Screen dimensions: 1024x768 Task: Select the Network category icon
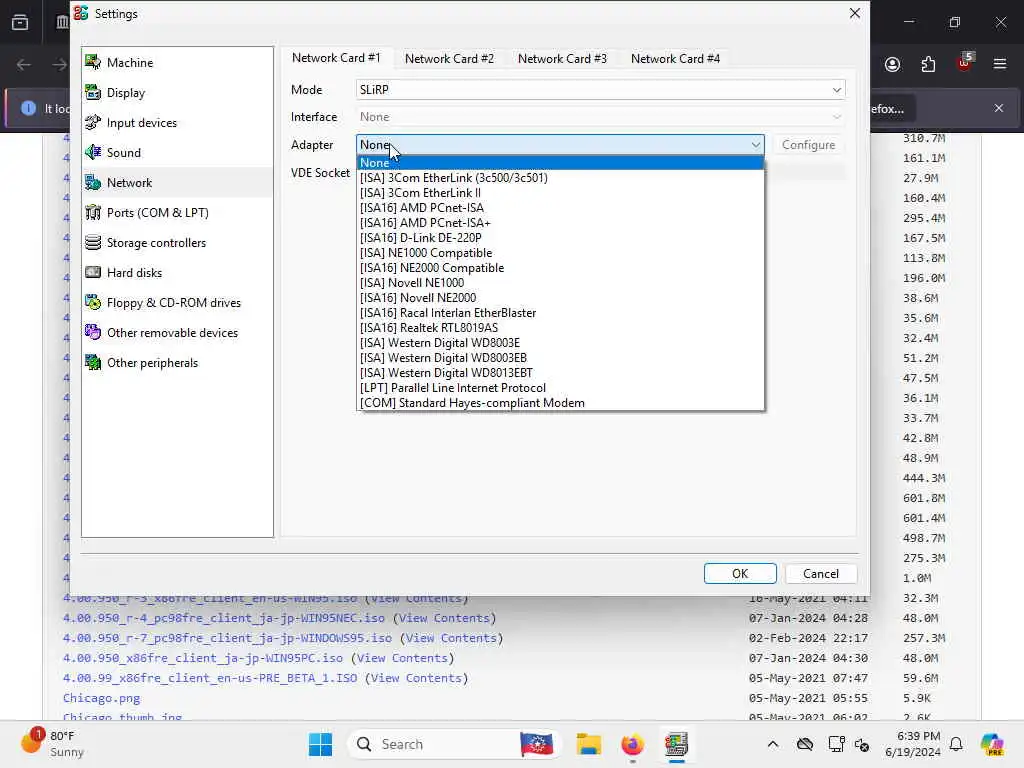[93, 183]
